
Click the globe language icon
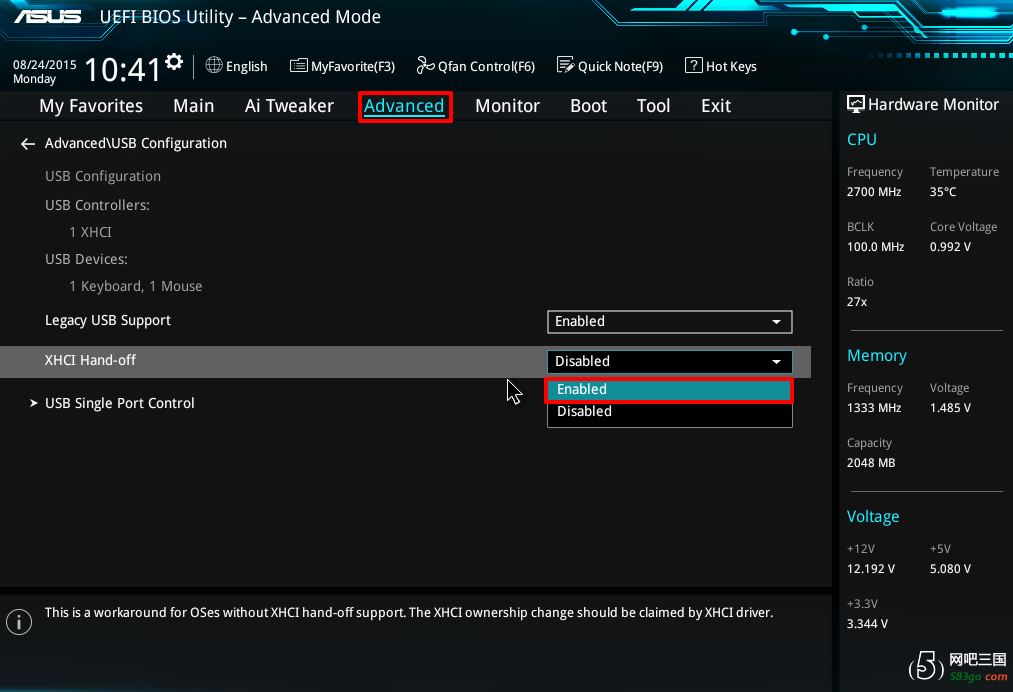pyautogui.click(x=214, y=65)
